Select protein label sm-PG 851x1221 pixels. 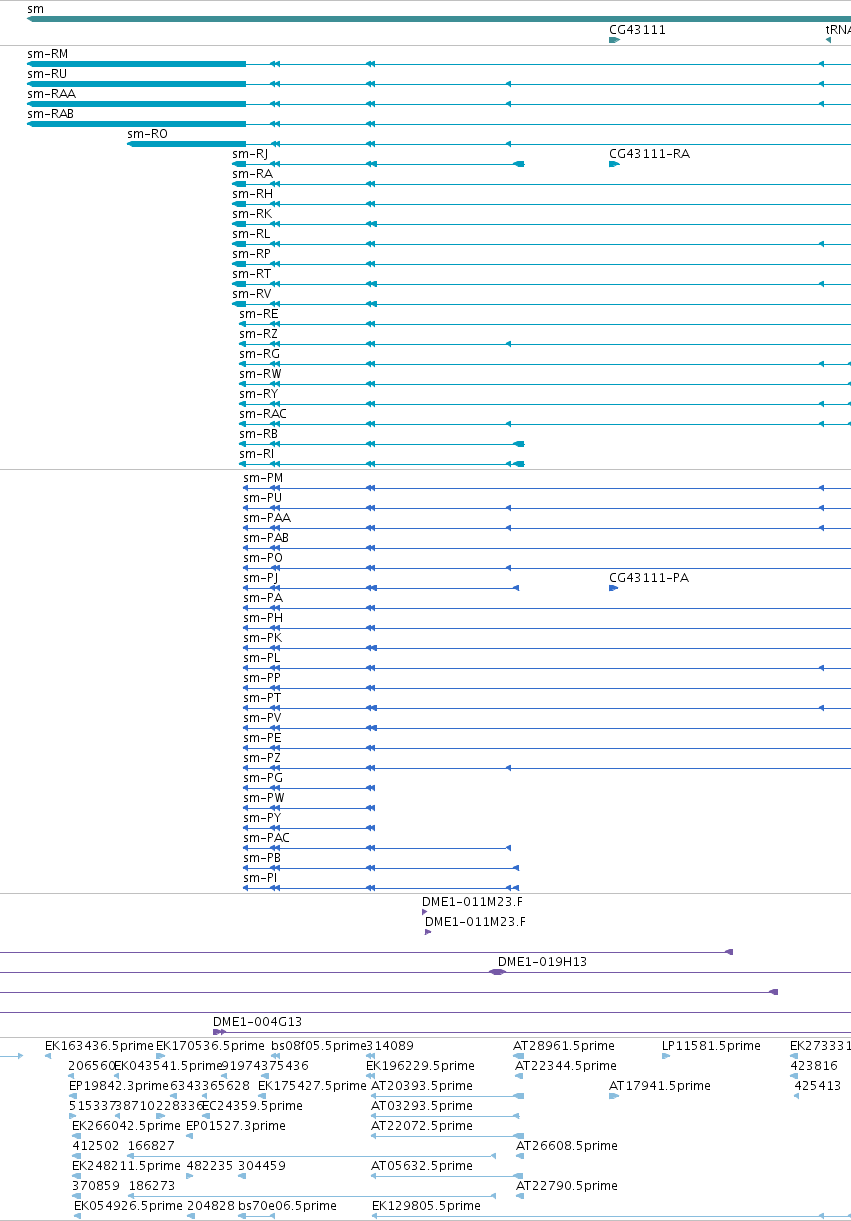(263, 778)
